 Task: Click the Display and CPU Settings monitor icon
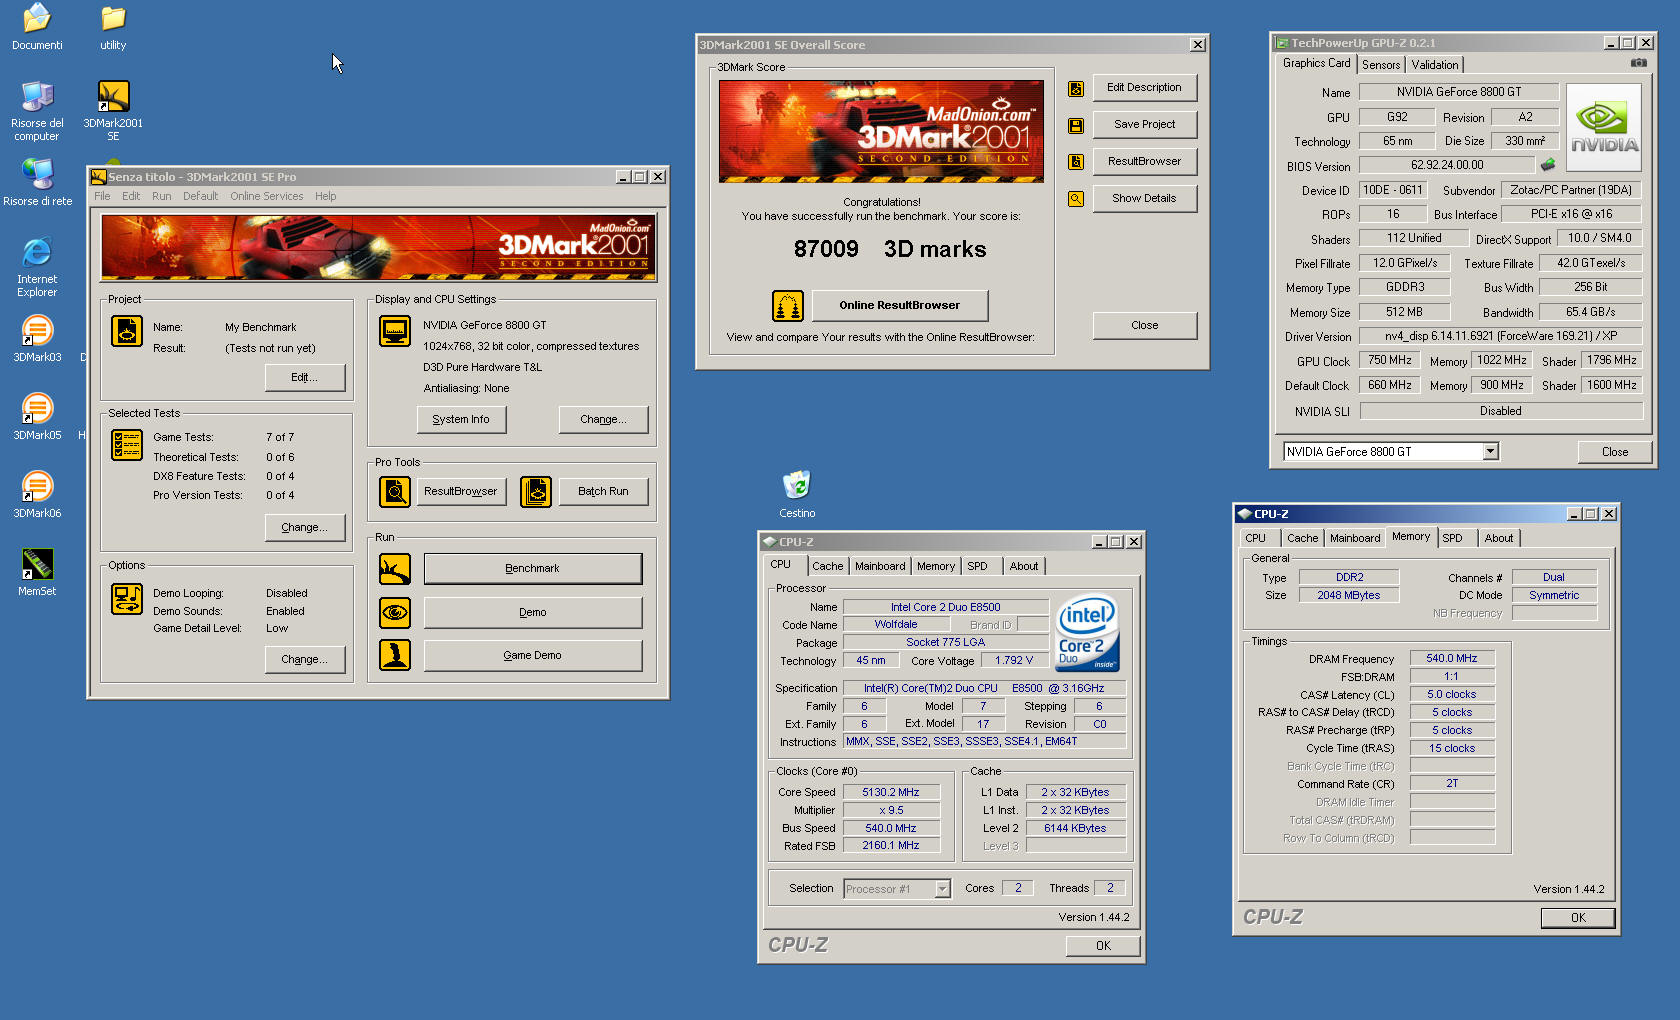point(395,330)
